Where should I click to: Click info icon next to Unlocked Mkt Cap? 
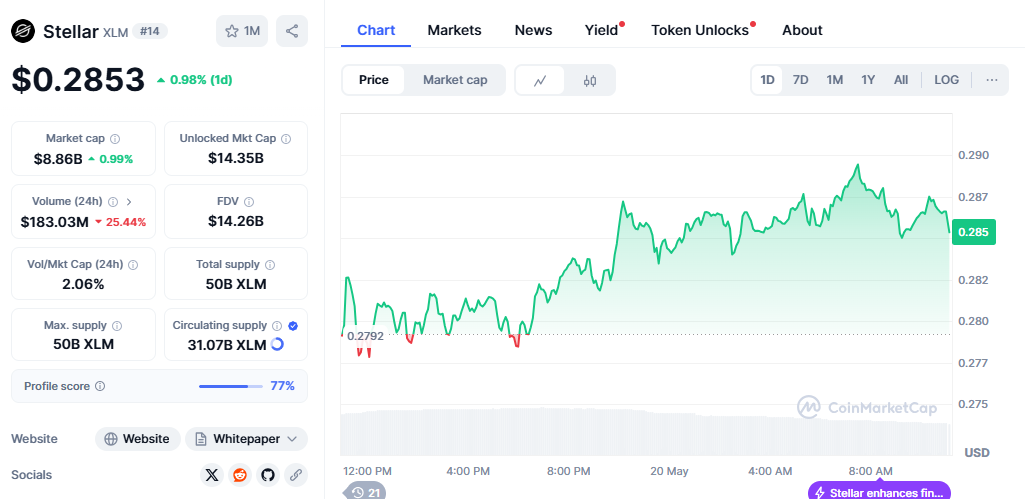pyautogui.click(x=286, y=139)
